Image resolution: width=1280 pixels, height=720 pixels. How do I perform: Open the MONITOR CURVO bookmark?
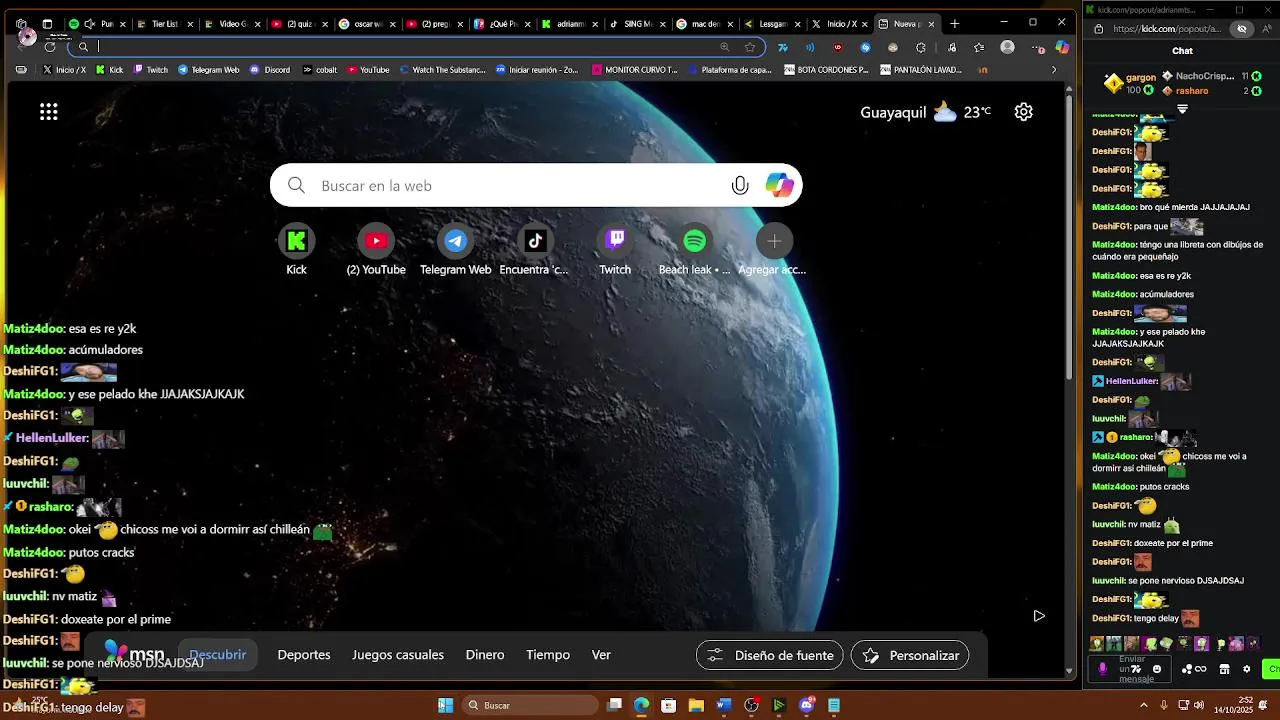pyautogui.click(x=635, y=70)
